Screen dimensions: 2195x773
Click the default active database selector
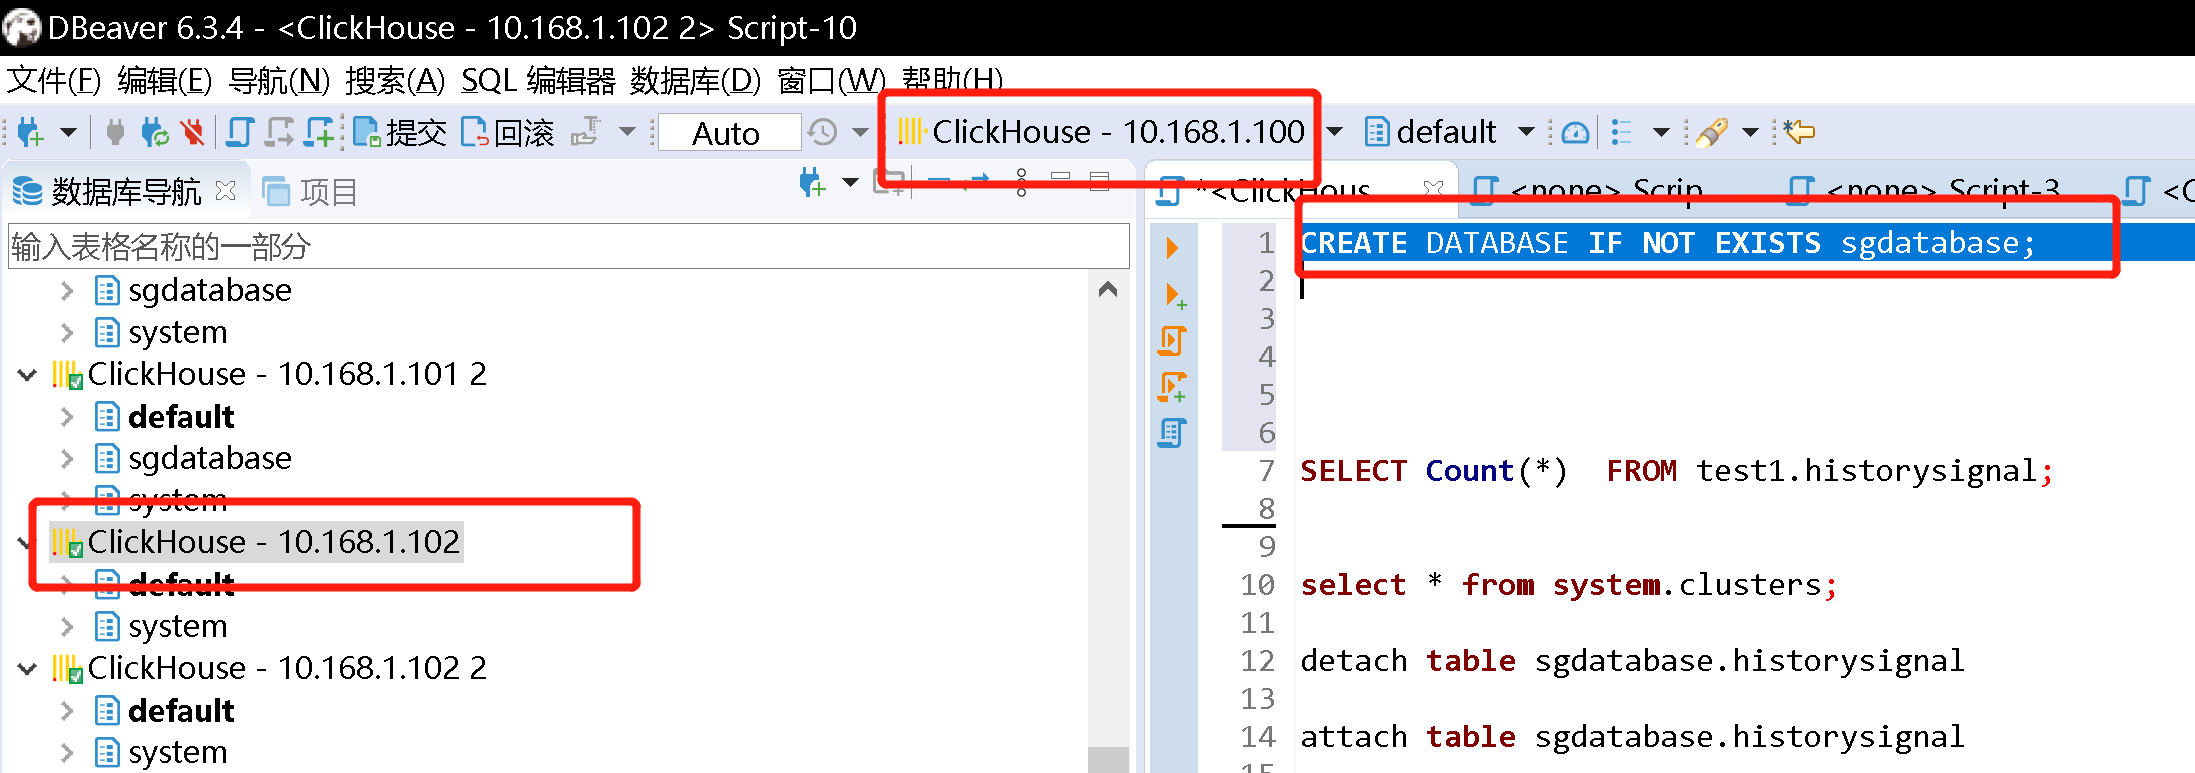(1431, 131)
